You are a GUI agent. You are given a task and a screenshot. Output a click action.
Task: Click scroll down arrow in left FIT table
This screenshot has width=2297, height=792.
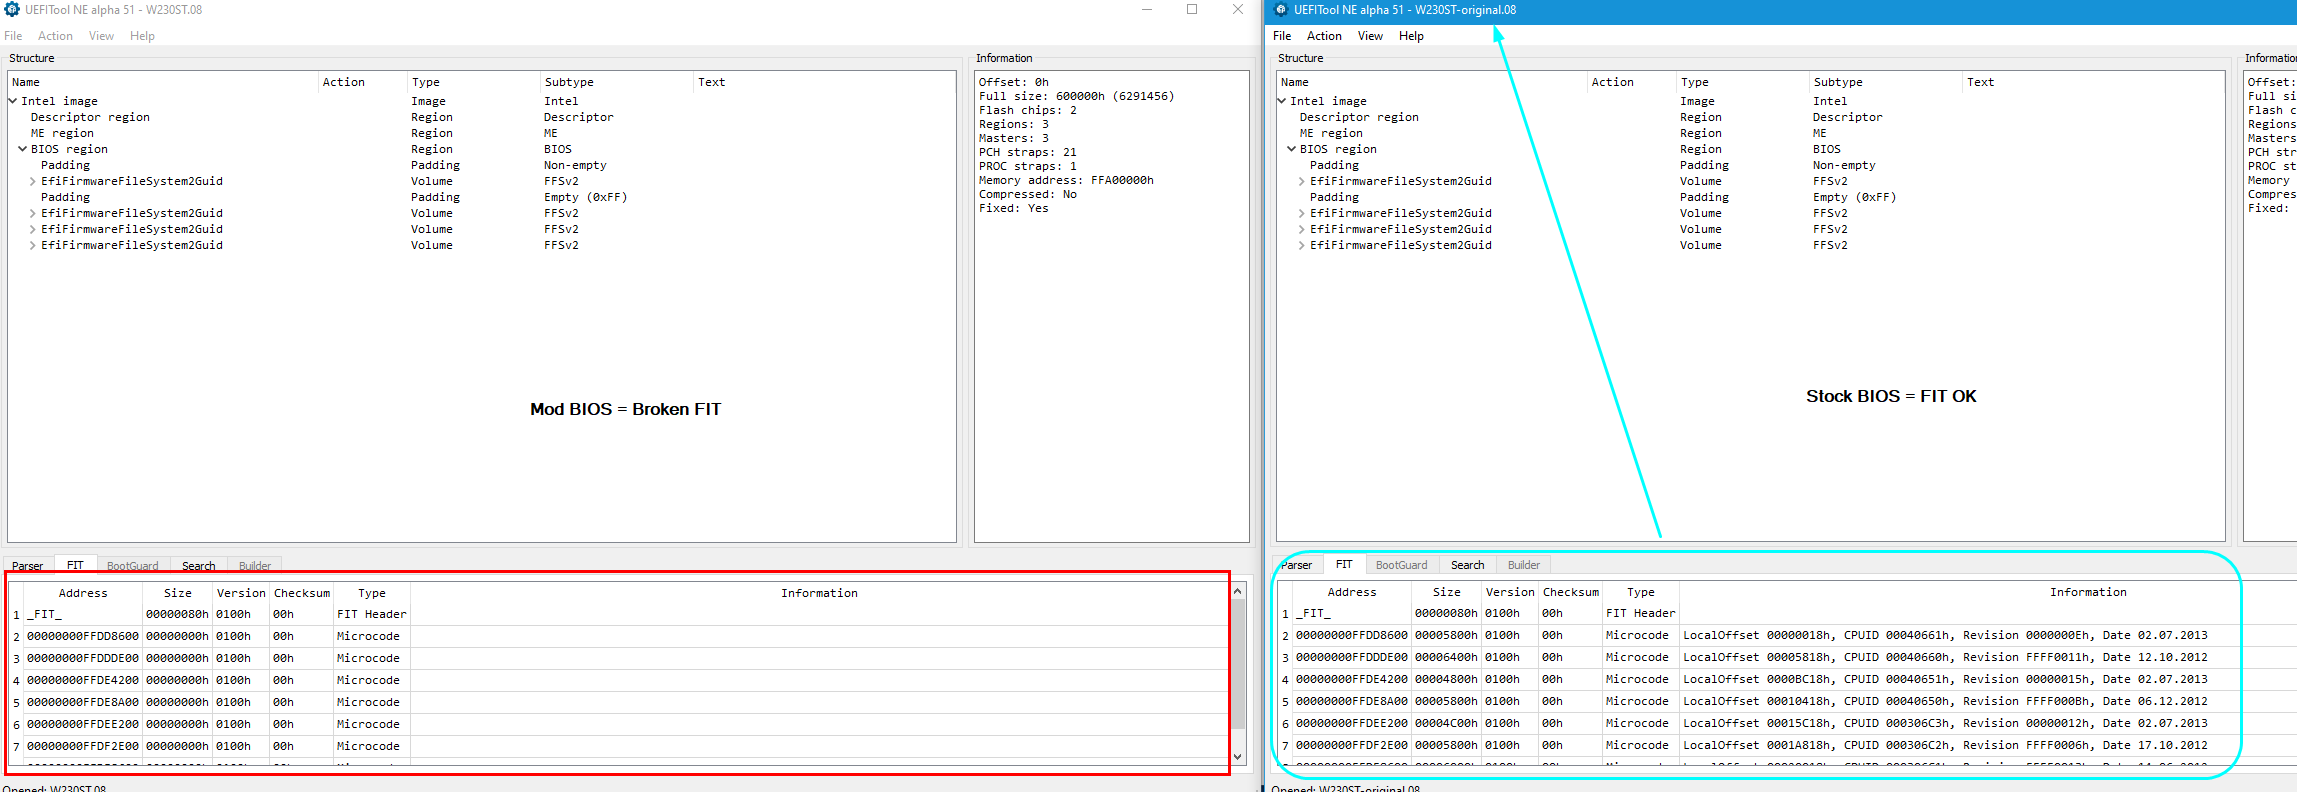point(1238,757)
